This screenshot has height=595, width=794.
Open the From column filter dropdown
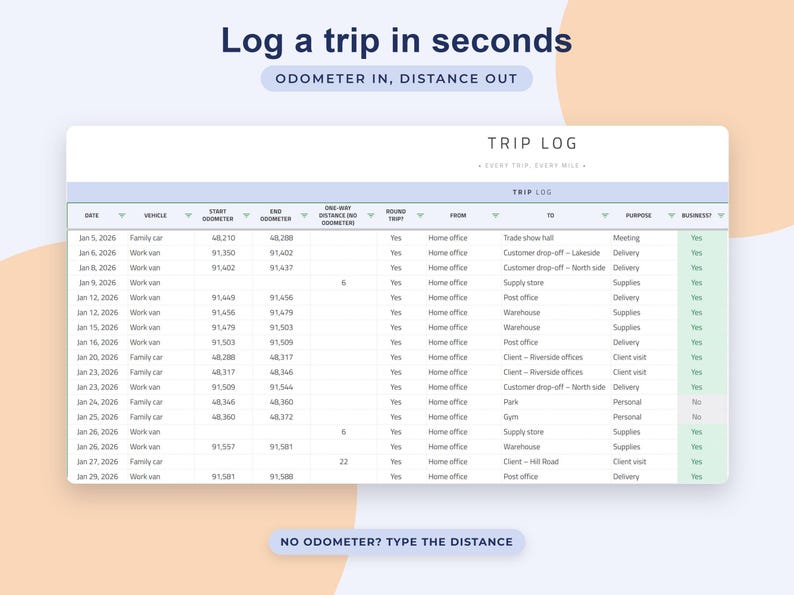(x=495, y=216)
